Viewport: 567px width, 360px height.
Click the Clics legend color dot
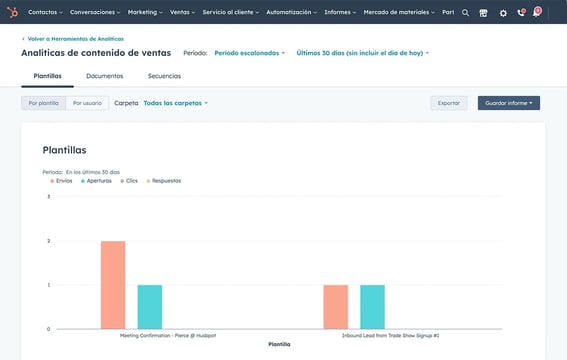[x=122, y=181]
